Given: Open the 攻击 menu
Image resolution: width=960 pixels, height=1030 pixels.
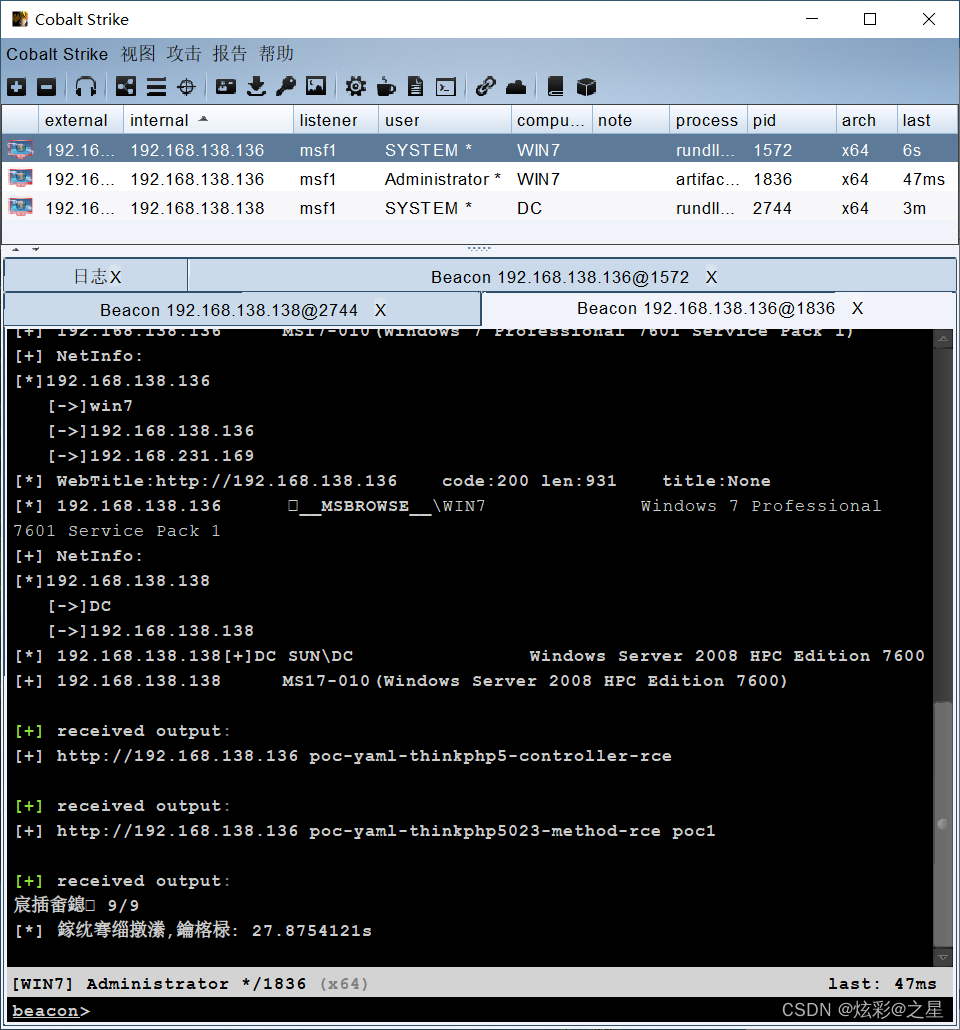Looking at the screenshot, I should coord(184,54).
